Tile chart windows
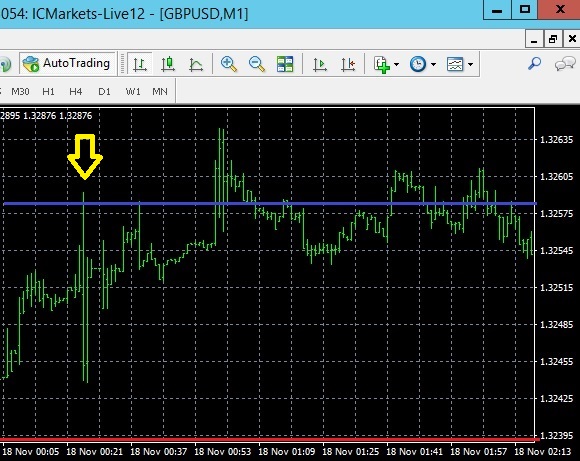Image resolution: width=580 pixels, height=461 pixels. [x=285, y=64]
